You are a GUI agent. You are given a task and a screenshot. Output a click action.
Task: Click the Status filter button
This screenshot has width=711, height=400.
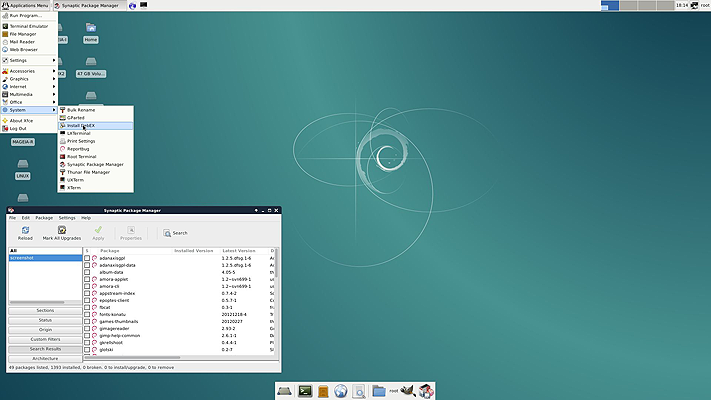click(45, 320)
